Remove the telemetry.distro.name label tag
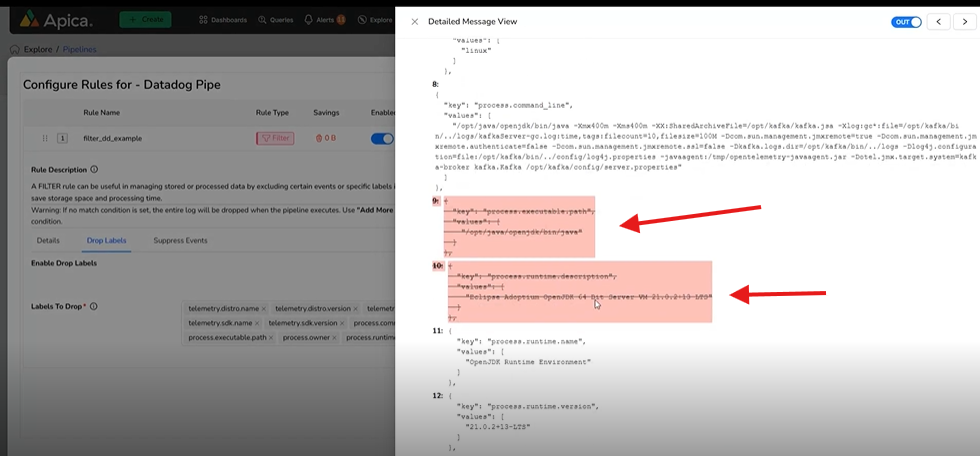 click(262, 310)
